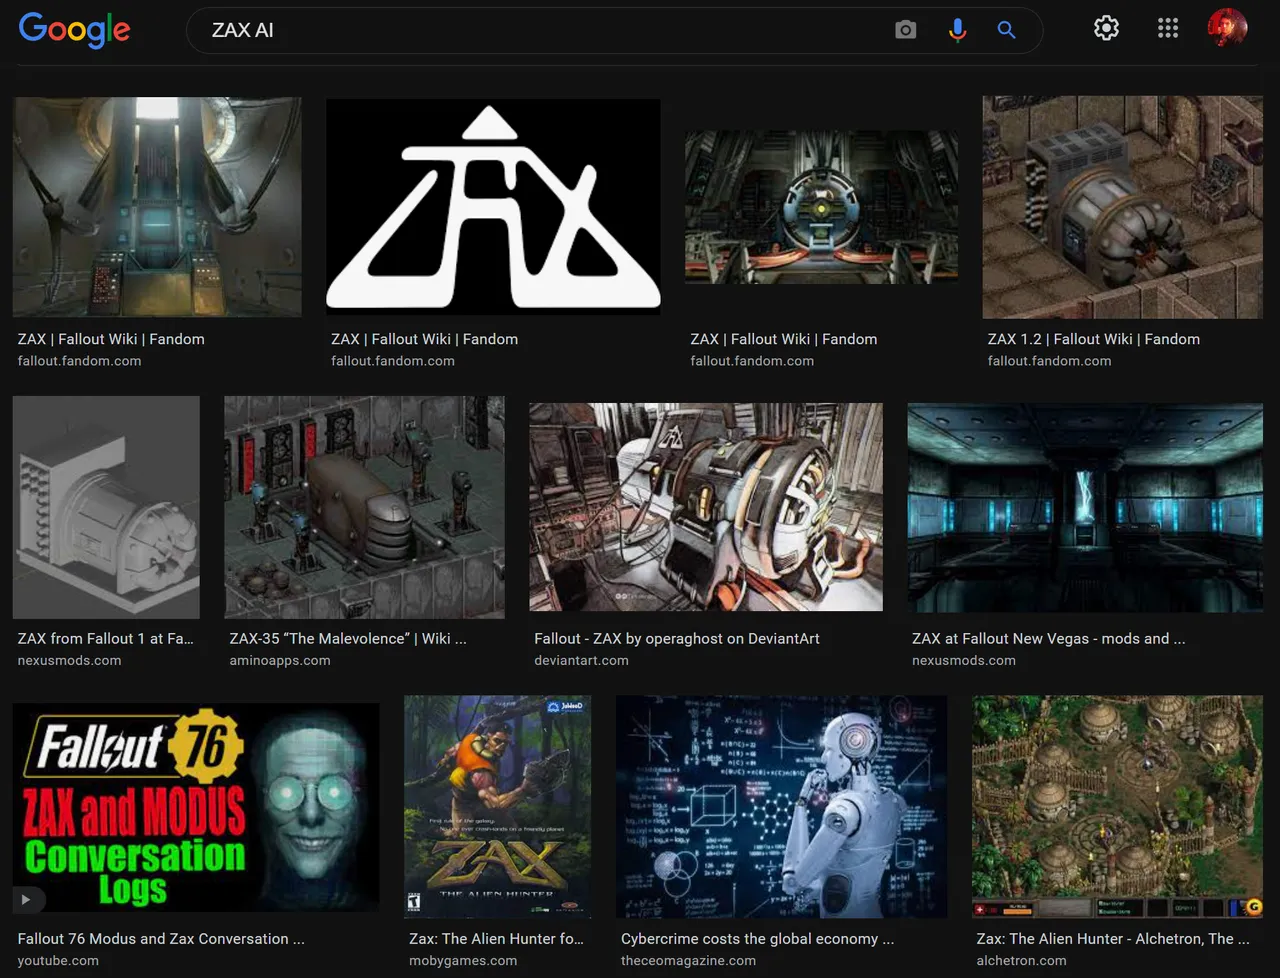Click alchetron.com source text
Image resolution: width=1280 pixels, height=978 pixels.
[x=1021, y=960]
